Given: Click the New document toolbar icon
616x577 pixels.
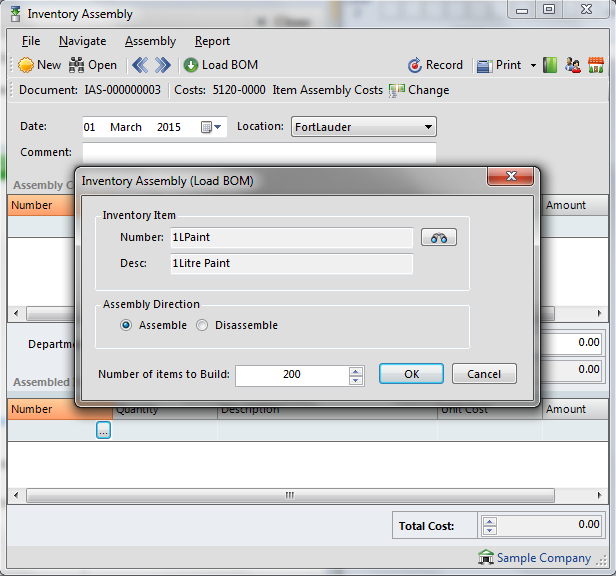Looking at the screenshot, I should click(x=27, y=65).
